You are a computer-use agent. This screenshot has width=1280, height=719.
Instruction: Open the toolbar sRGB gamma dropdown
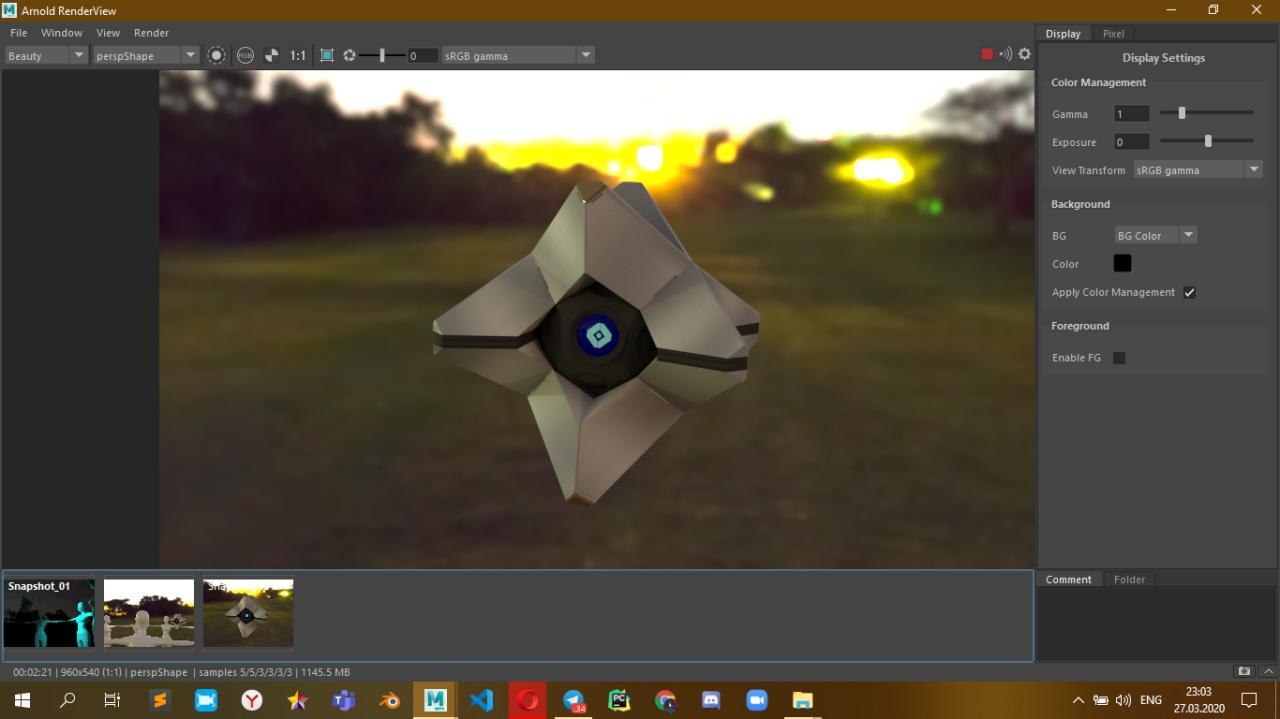tap(518, 56)
